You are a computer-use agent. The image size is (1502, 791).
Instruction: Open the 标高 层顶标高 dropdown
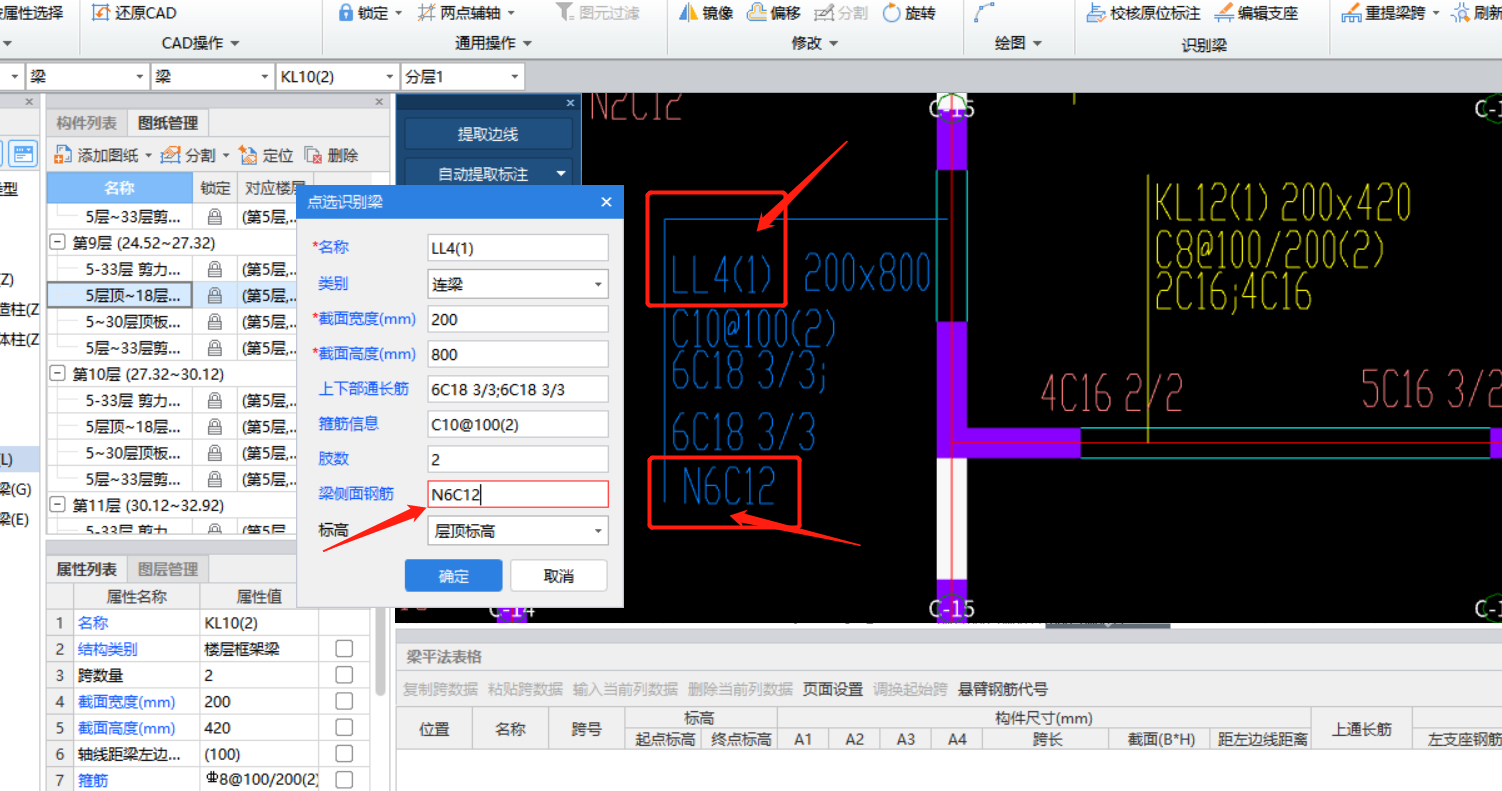point(598,531)
